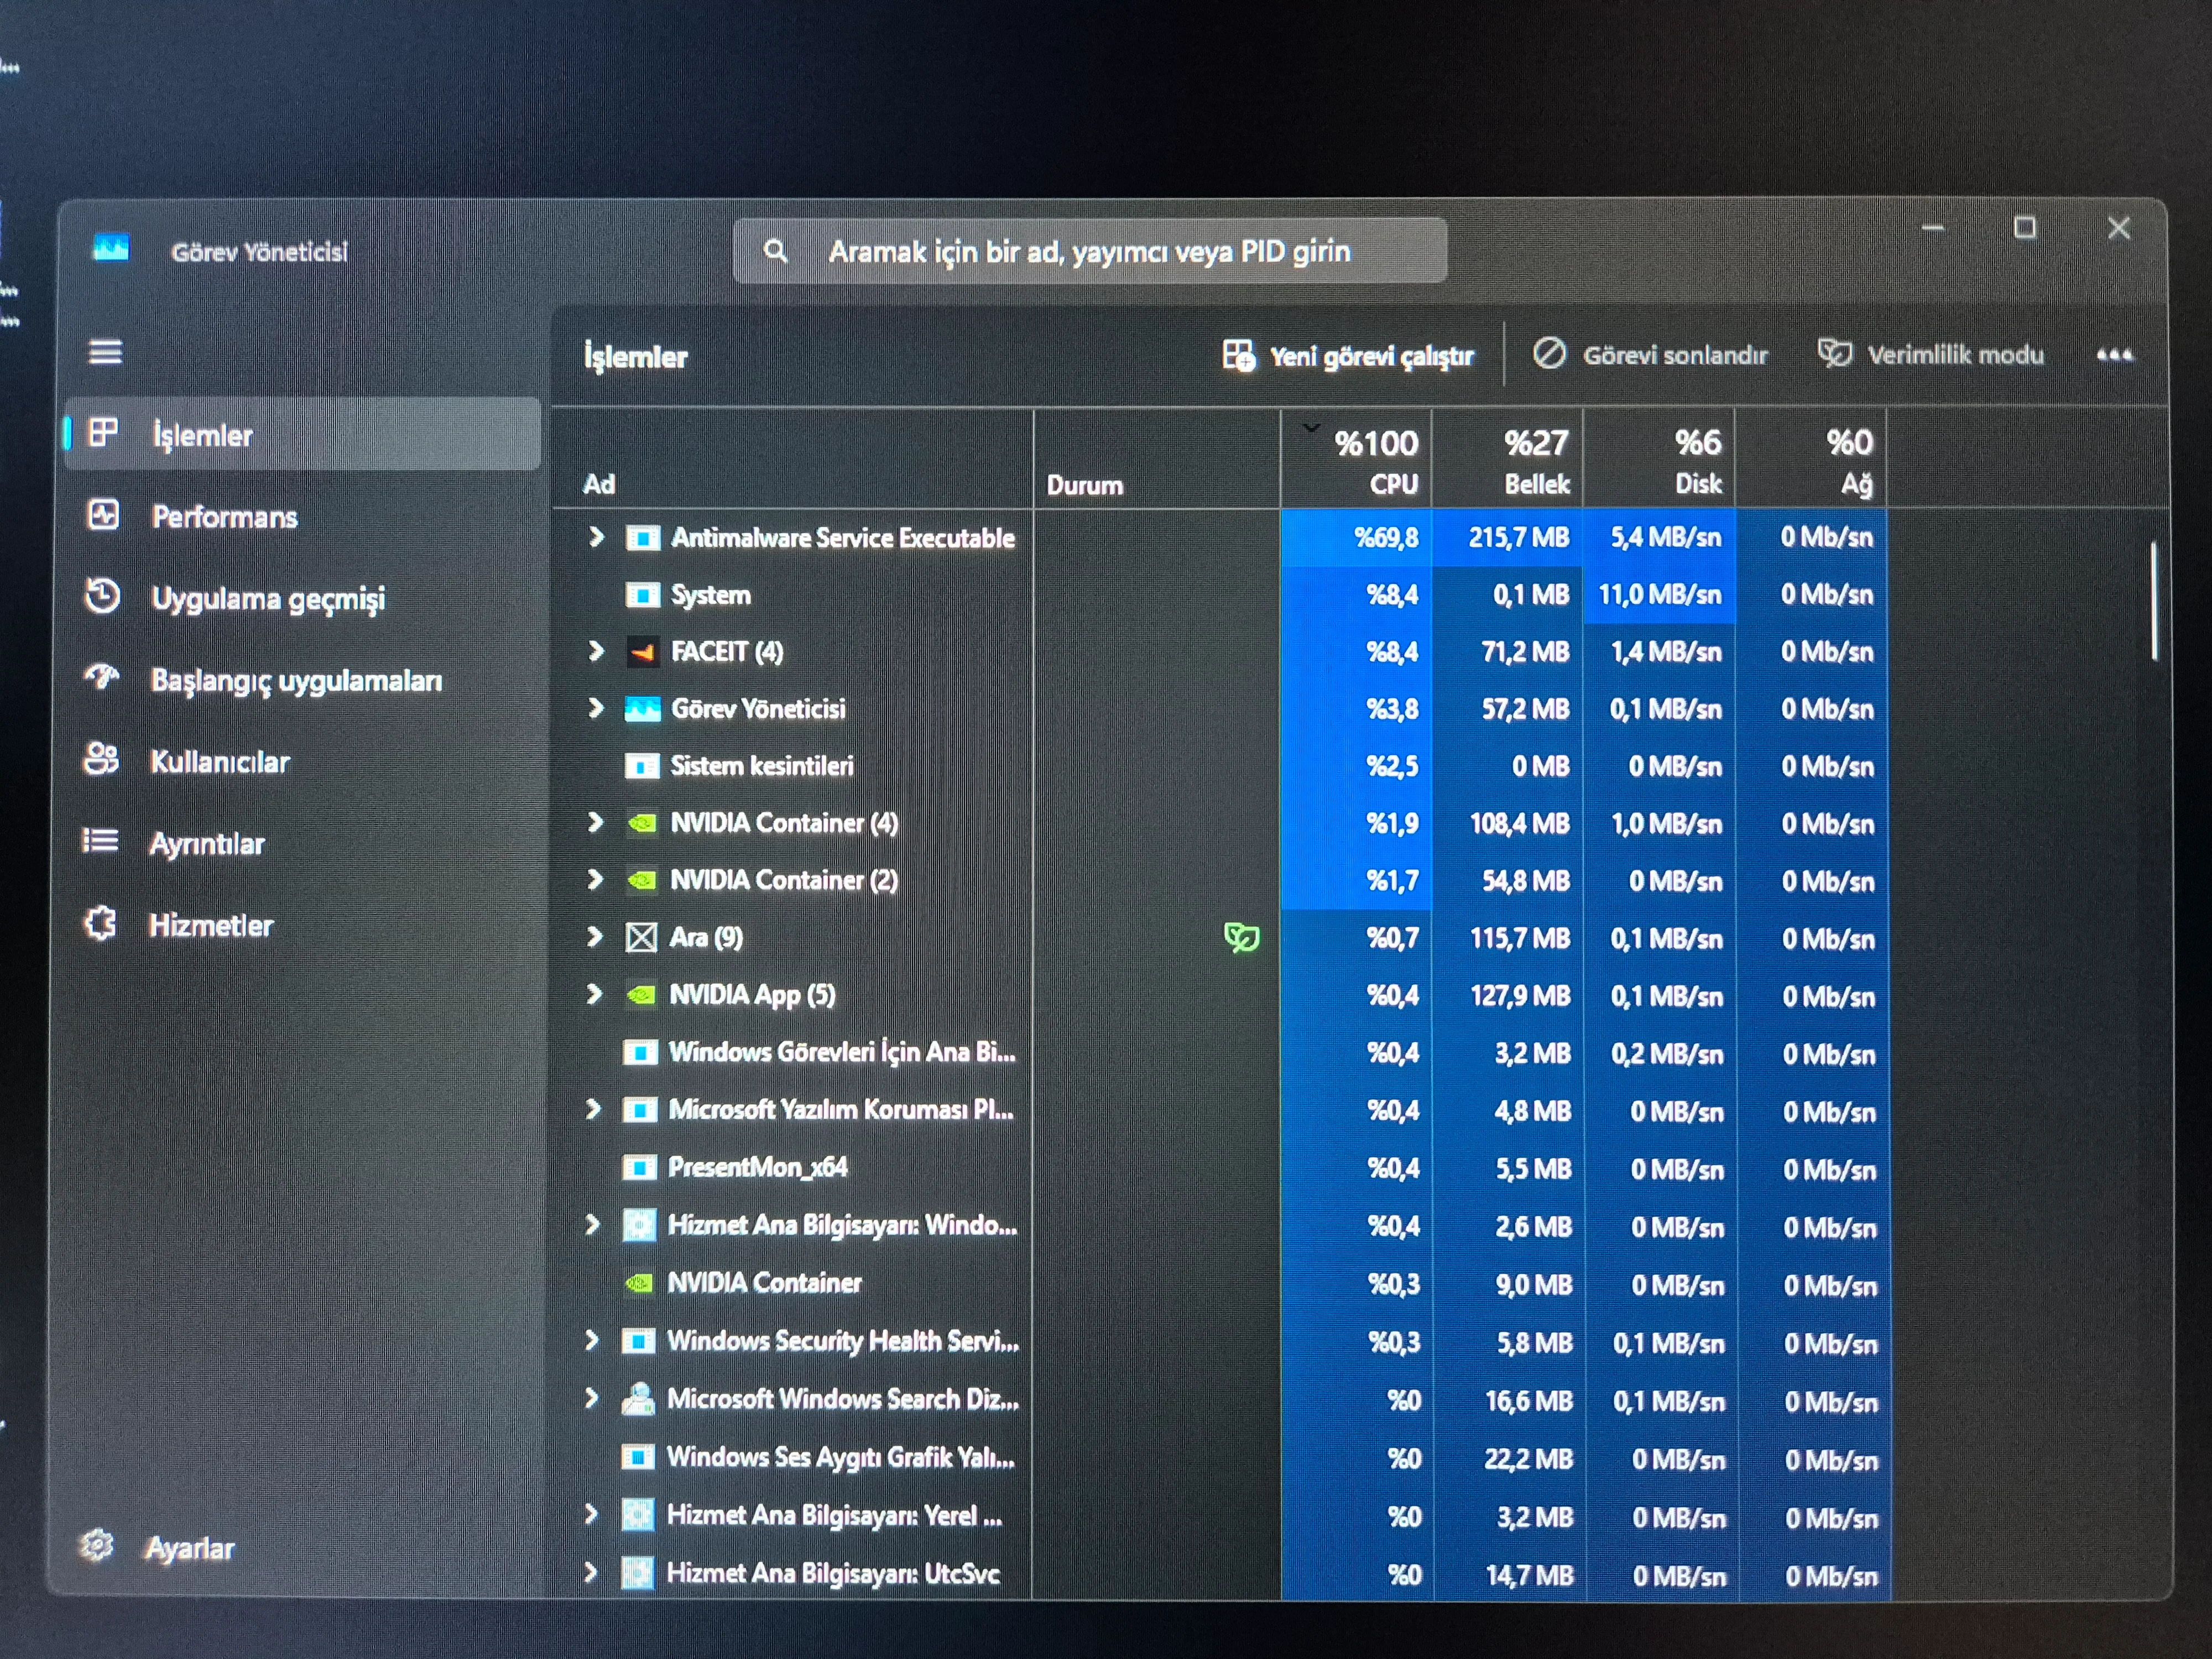This screenshot has height=1659, width=2212.
Task: Open Kullanıcılar users icon
Action: [x=101, y=759]
